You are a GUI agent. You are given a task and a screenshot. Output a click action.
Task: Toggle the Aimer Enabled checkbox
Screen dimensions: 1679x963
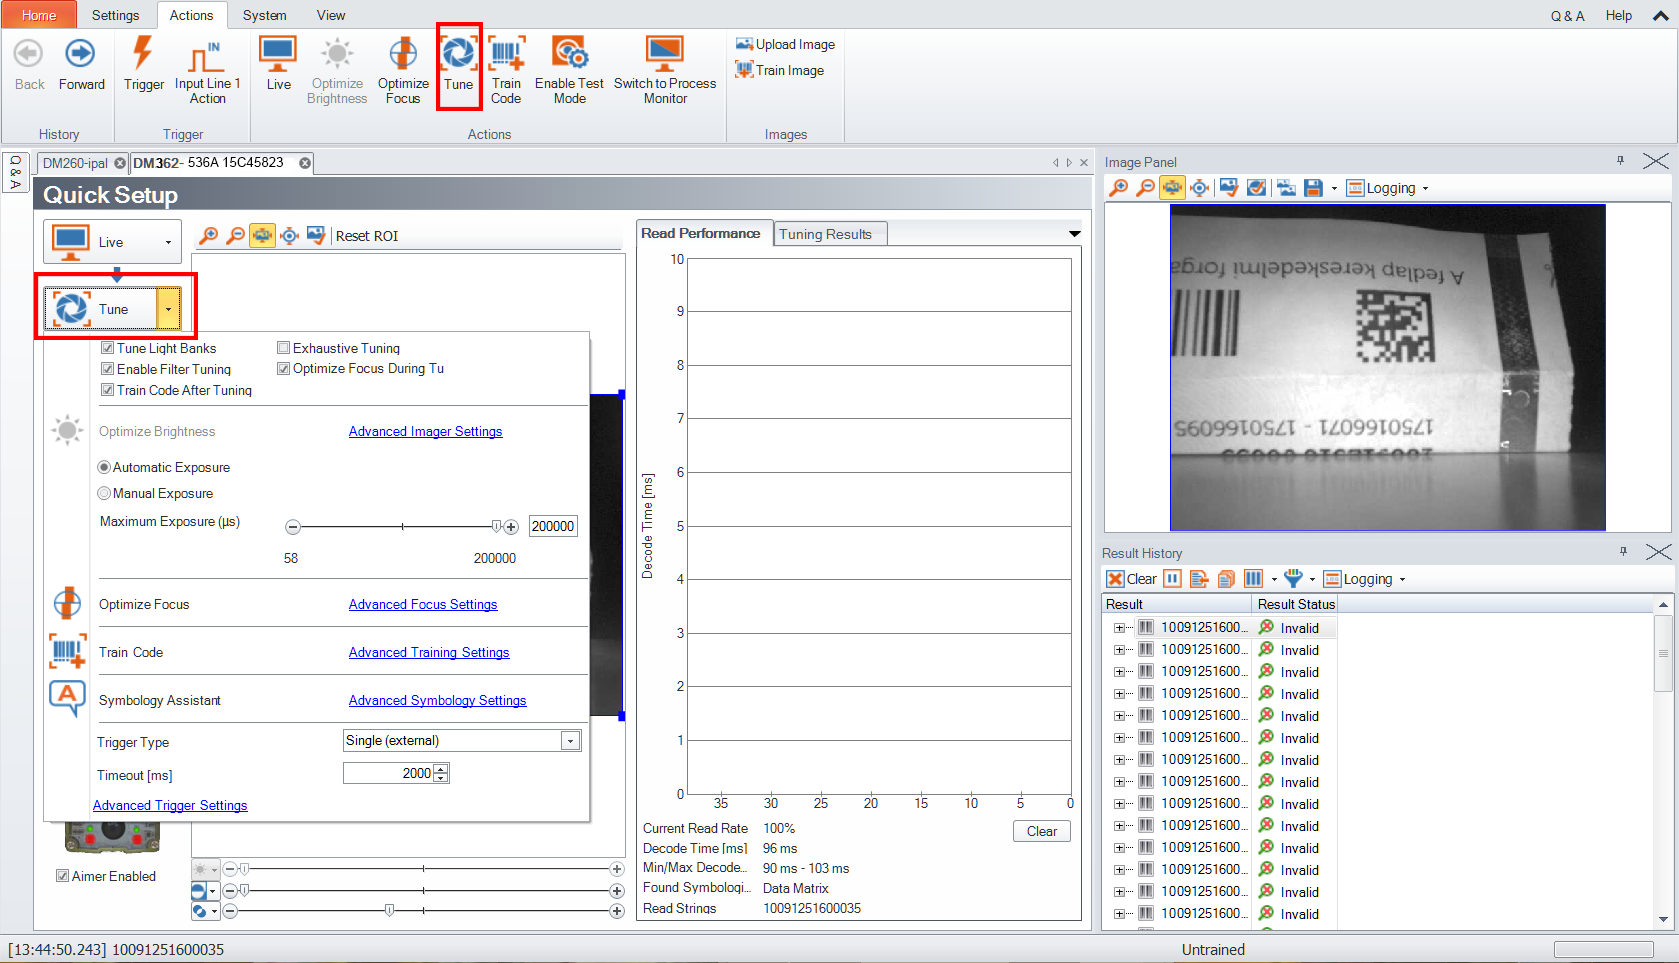pyautogui.click(x=62, y=876)
